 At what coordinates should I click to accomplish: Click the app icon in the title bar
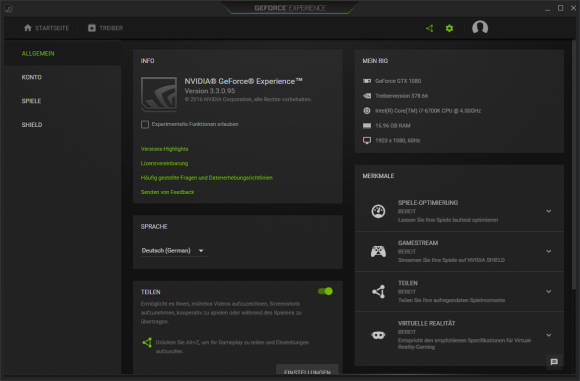pos(9,9)
